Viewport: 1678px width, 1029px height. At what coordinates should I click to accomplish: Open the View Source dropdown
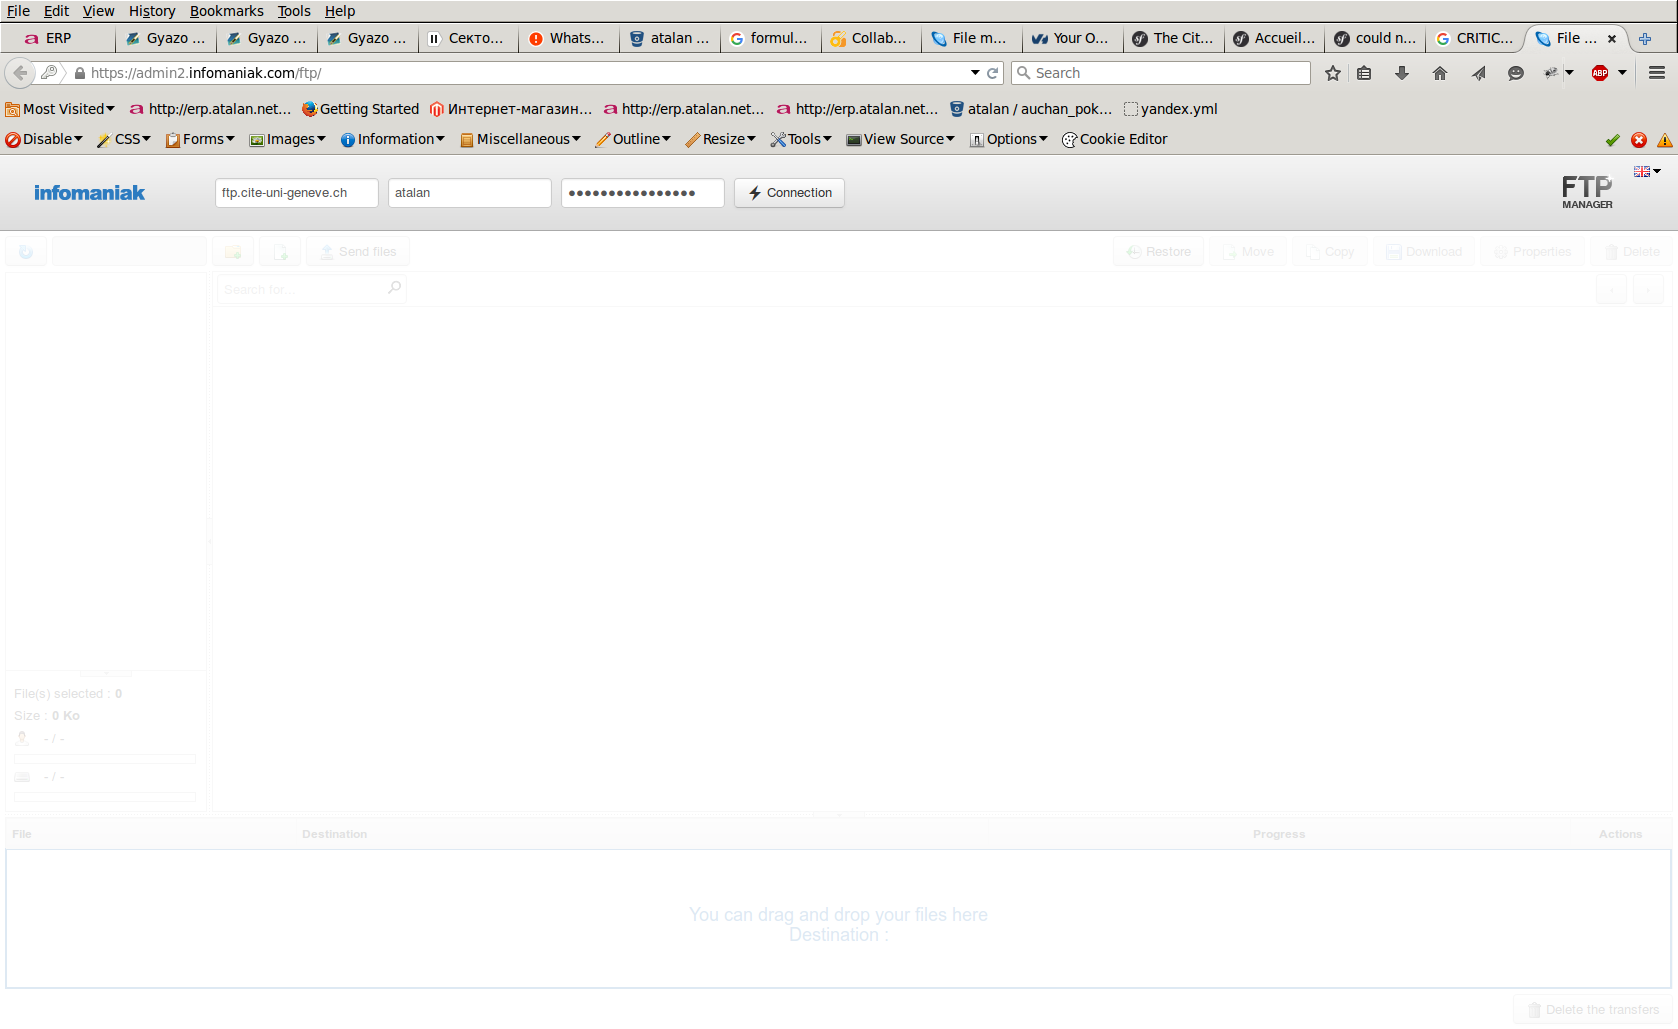pos(901,139)
